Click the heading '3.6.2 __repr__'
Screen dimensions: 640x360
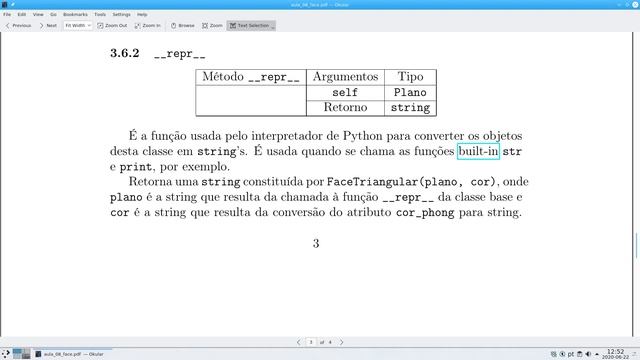click(158, 53)
